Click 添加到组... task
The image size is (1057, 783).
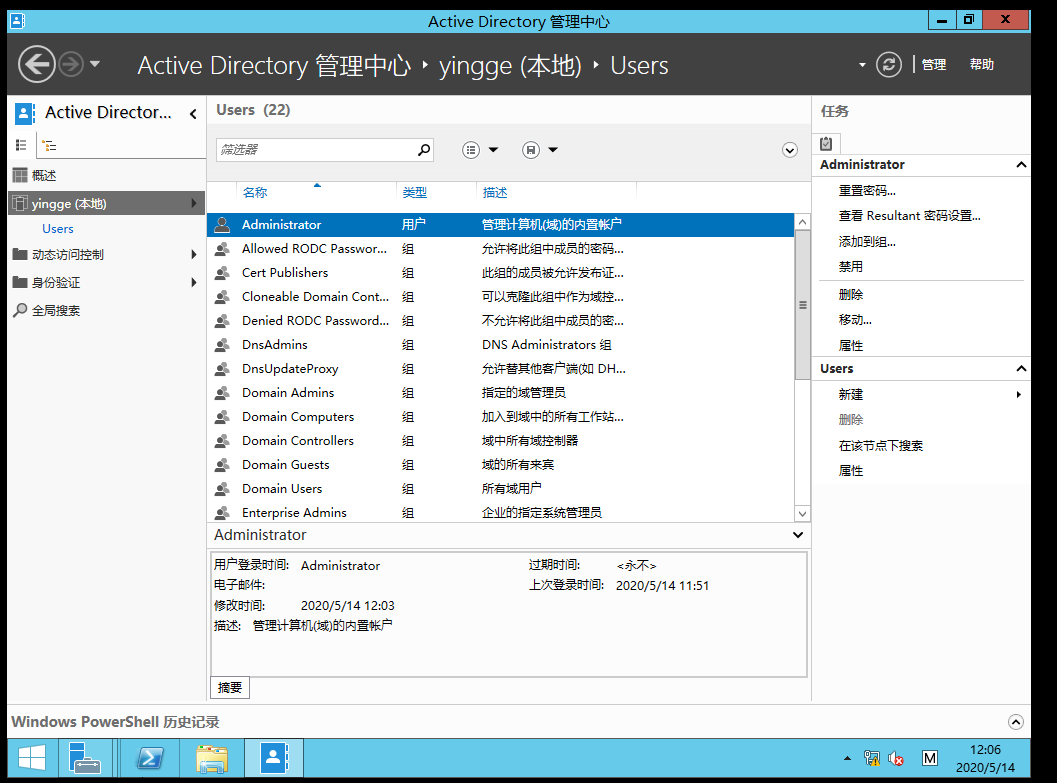tap(867, 241)
